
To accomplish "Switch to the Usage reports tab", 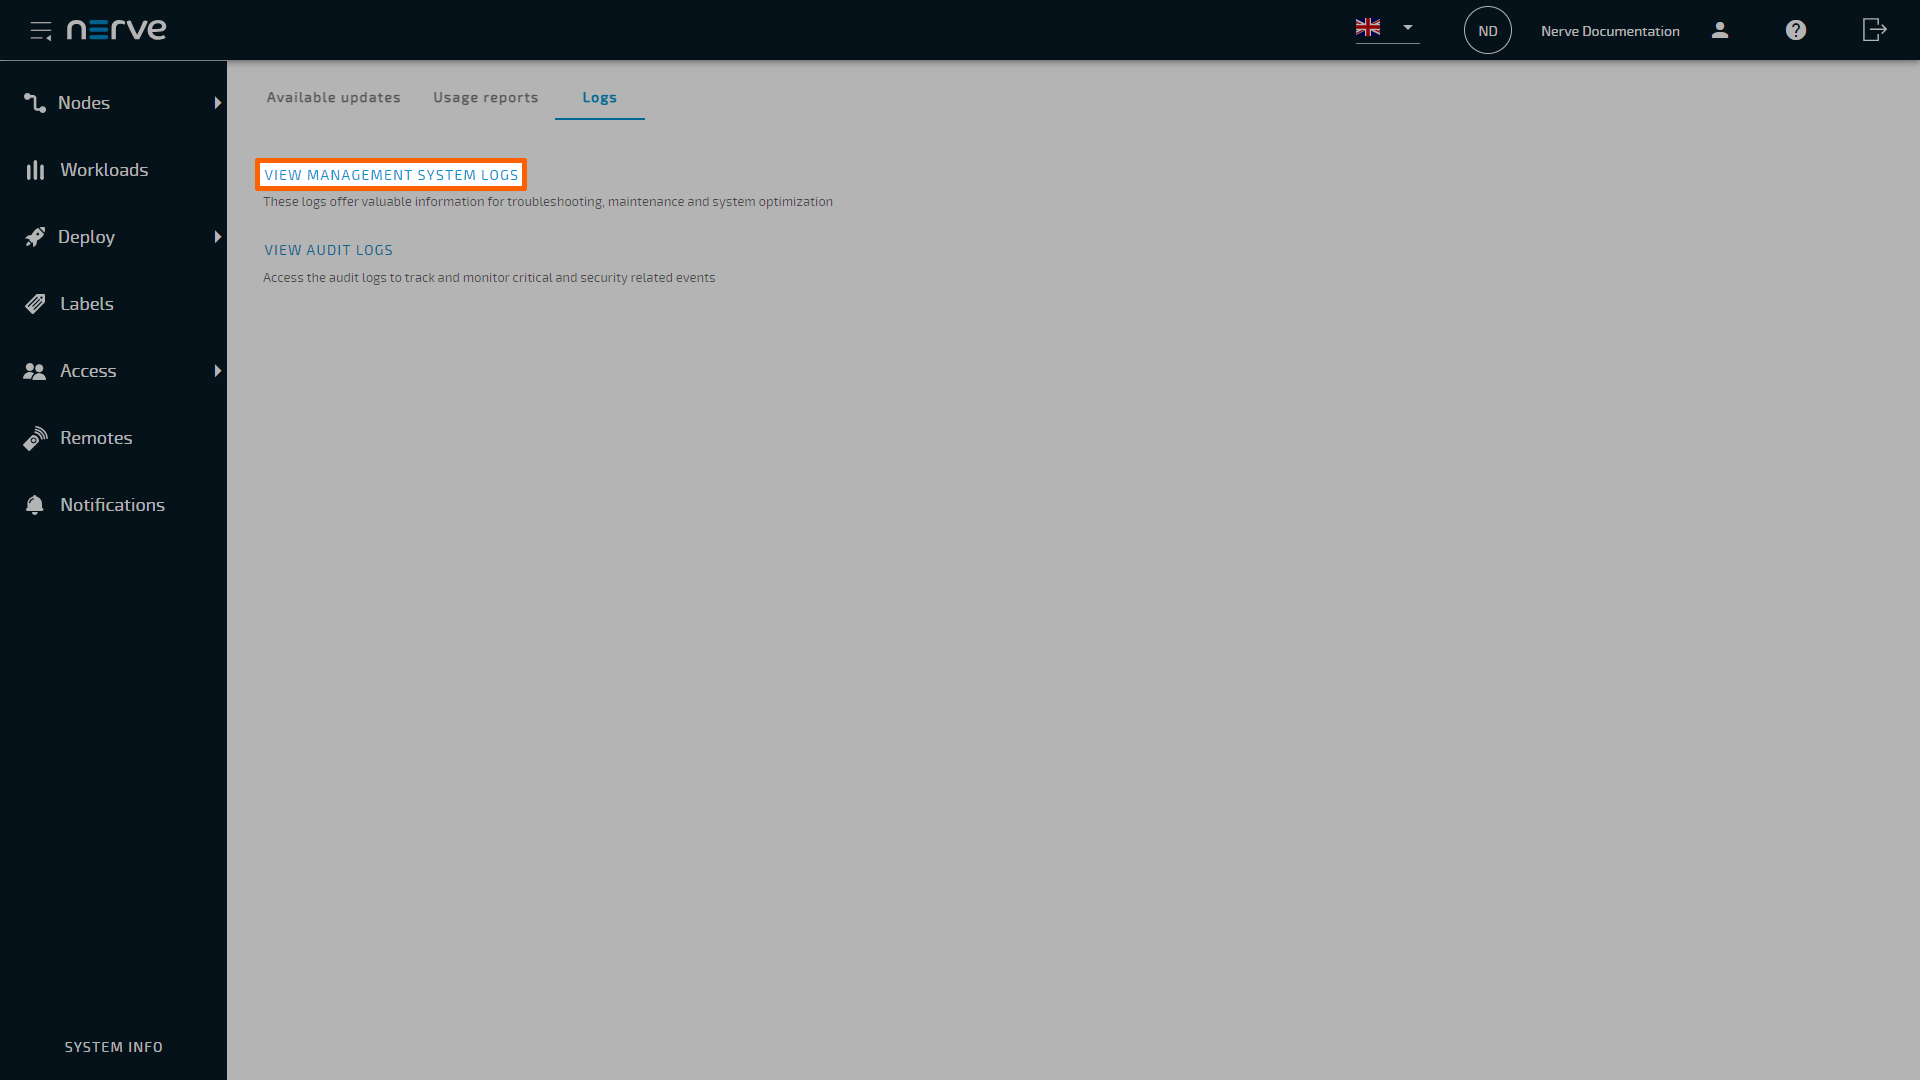I will pyautogui.click(x=485, y=96).
